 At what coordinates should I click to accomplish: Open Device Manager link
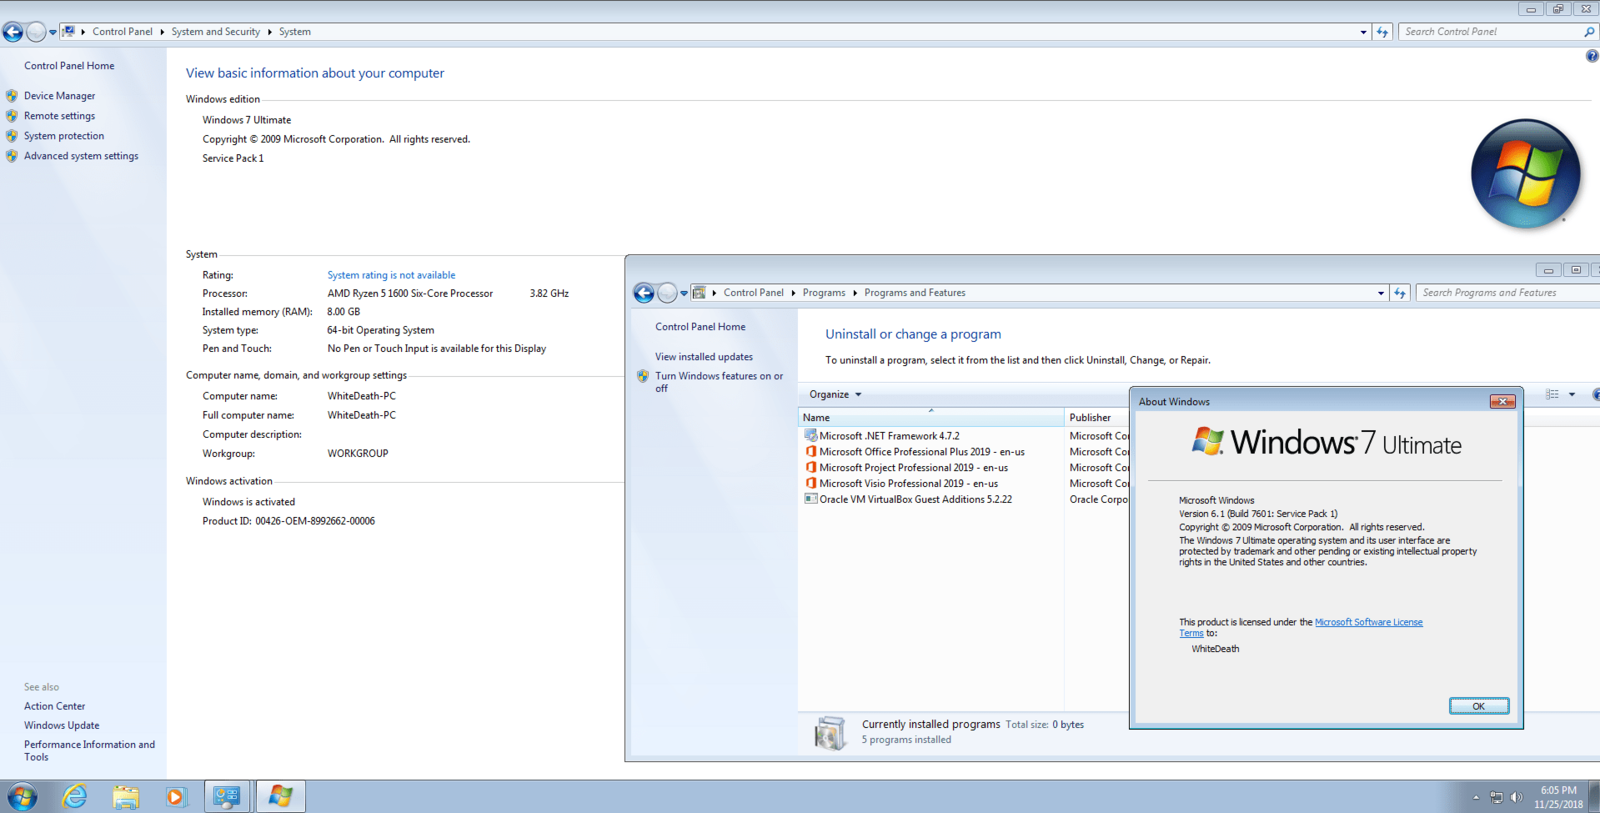(60, 96)
